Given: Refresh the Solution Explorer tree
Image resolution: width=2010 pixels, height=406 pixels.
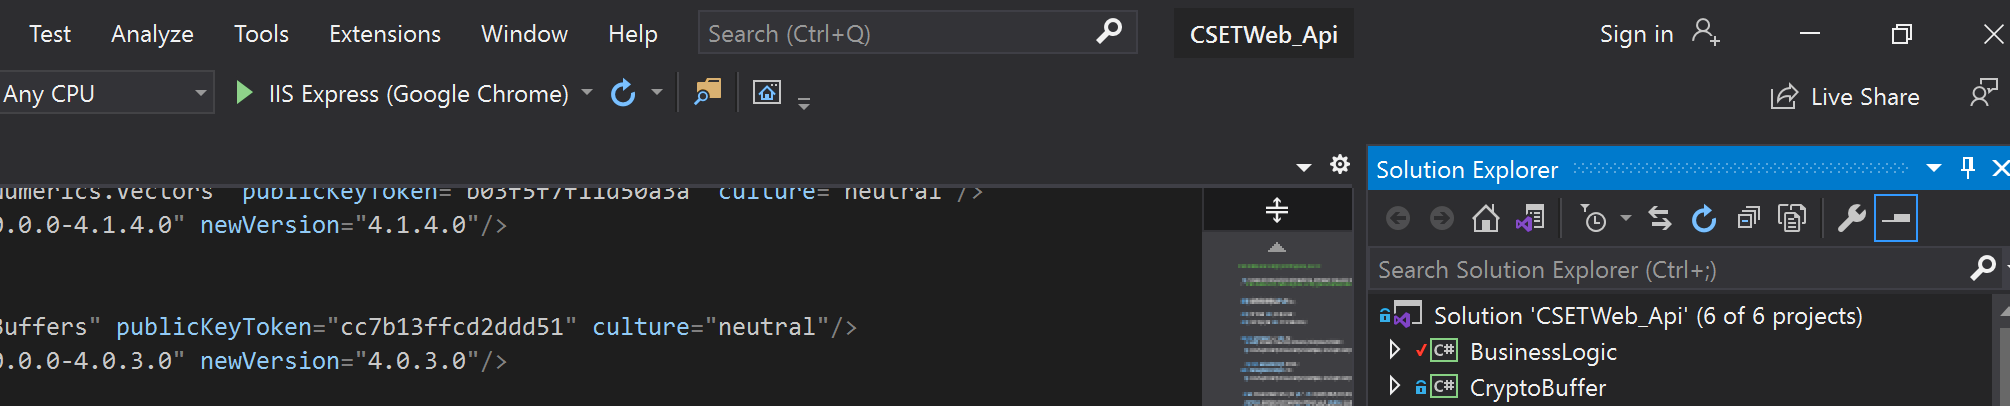Looking at the screenshot, I should coord(1704,218).
